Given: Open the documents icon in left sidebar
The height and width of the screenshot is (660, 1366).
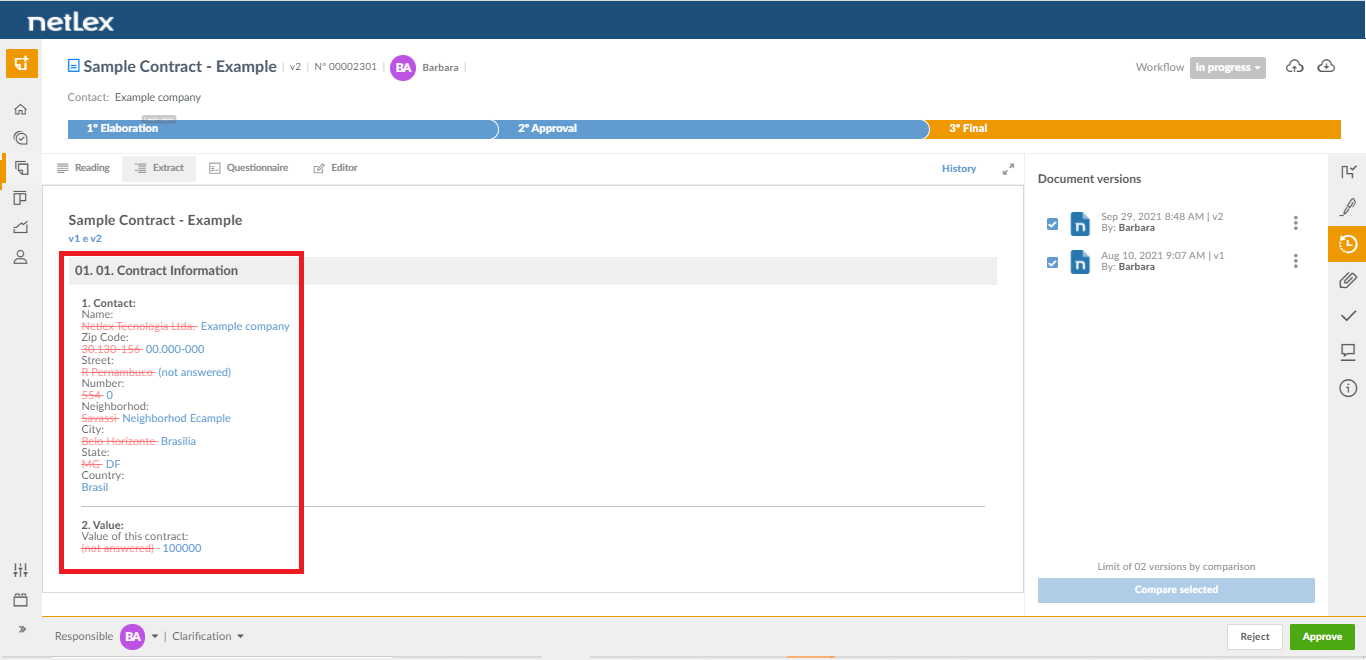Looking at the screenshot, I should click(x=21, y=168).
